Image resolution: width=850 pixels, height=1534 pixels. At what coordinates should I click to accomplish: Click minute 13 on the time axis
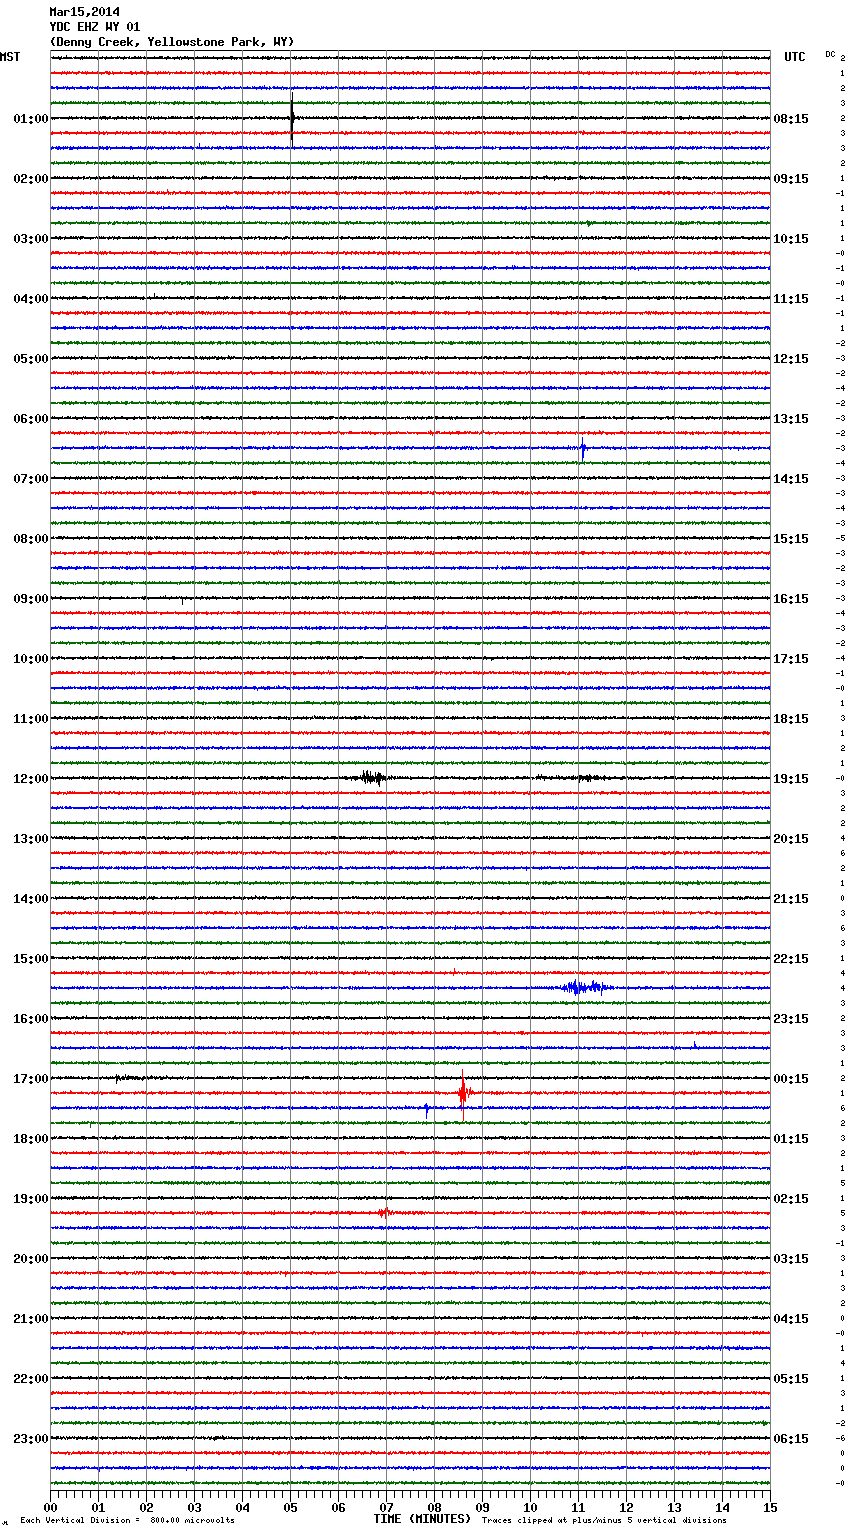(674, 1507)
